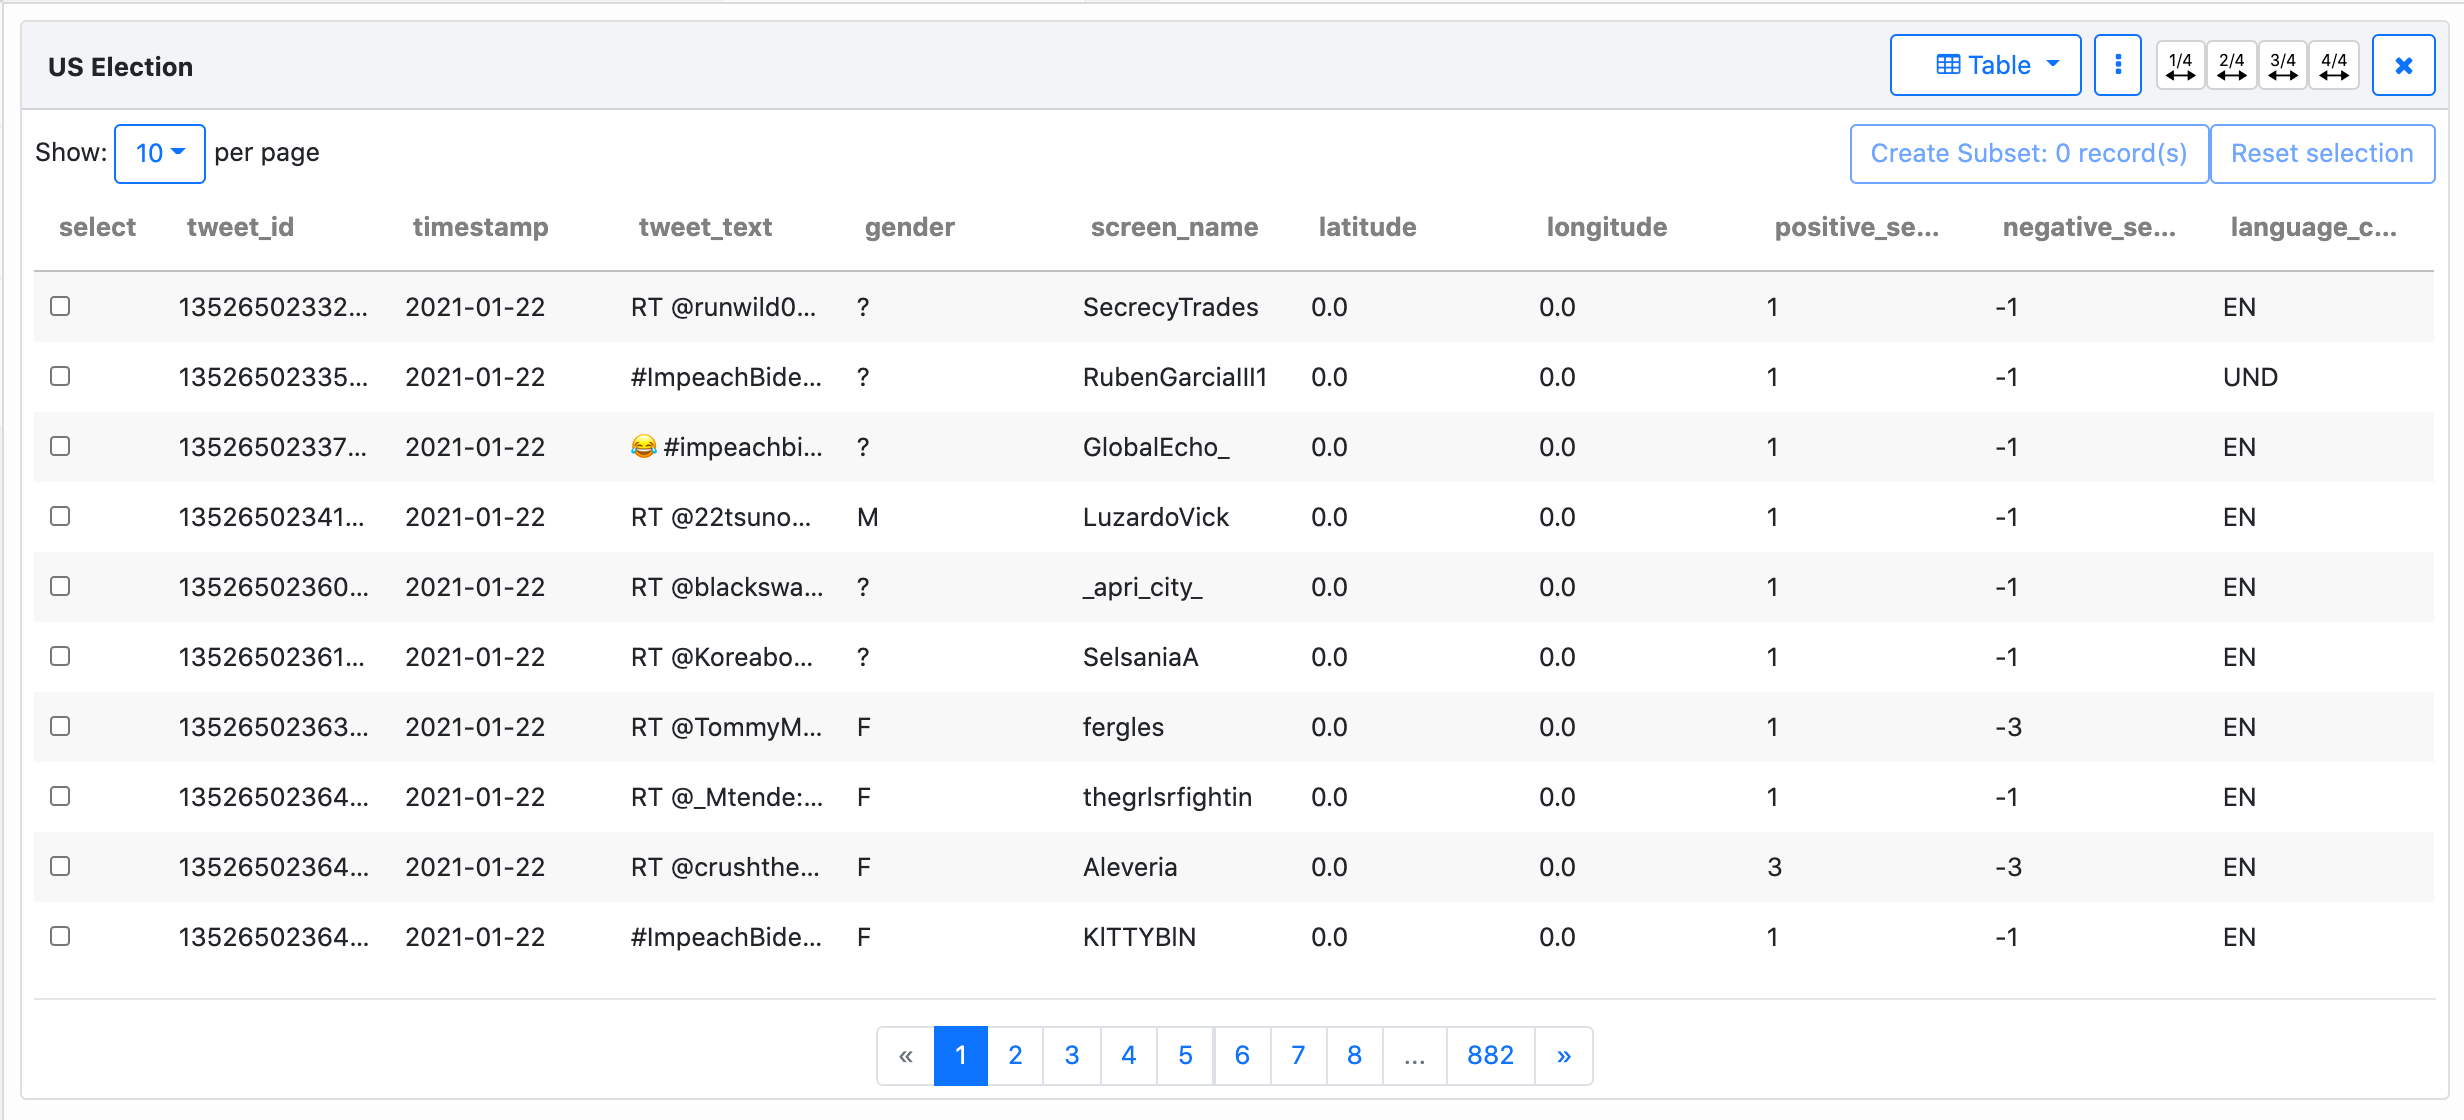This screenshot has height=1120, width=2464.
Task: Select the LuzardoVick row checkbox
Action: point(60,516)
